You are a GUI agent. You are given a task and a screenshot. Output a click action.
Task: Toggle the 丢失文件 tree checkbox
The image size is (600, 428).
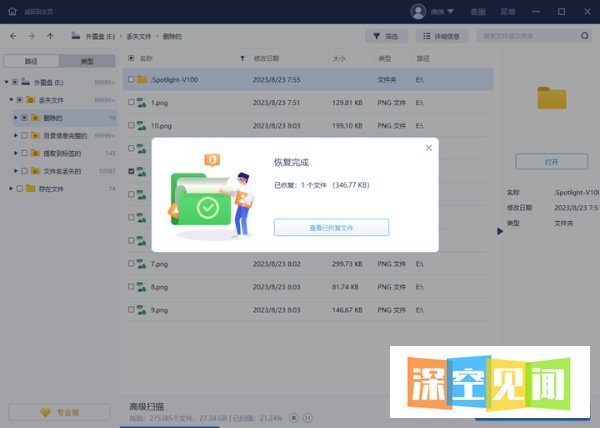(20, 100)
